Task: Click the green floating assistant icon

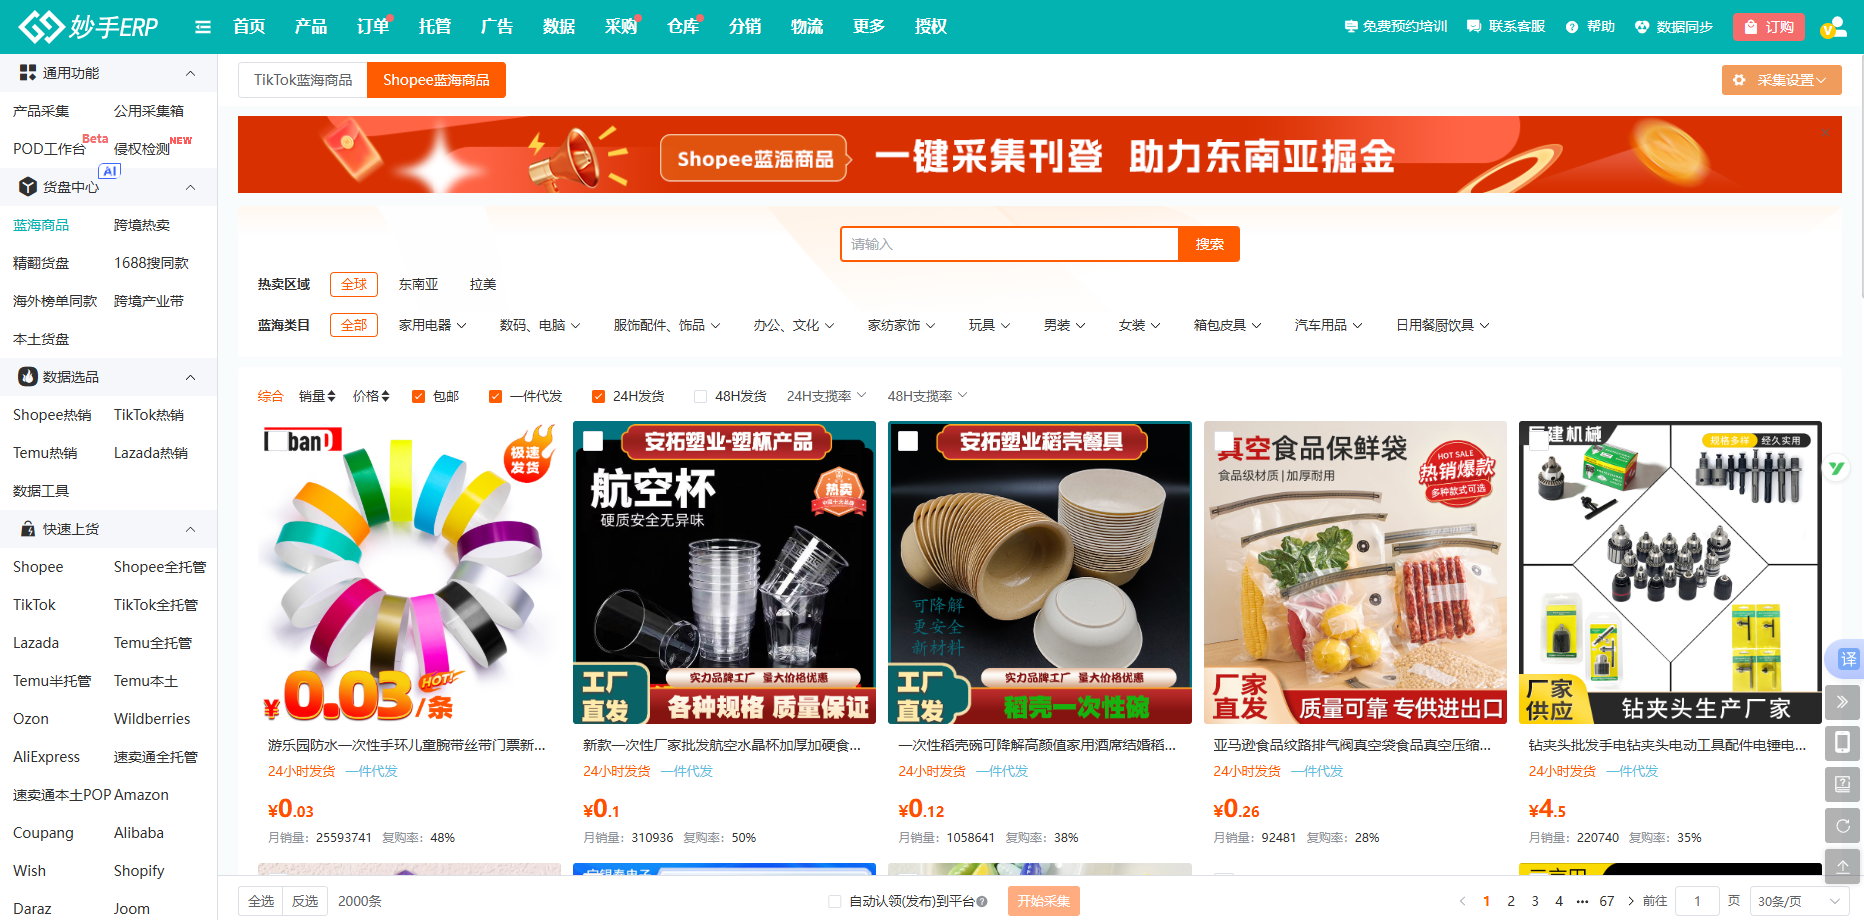Action: point(1836,468)
